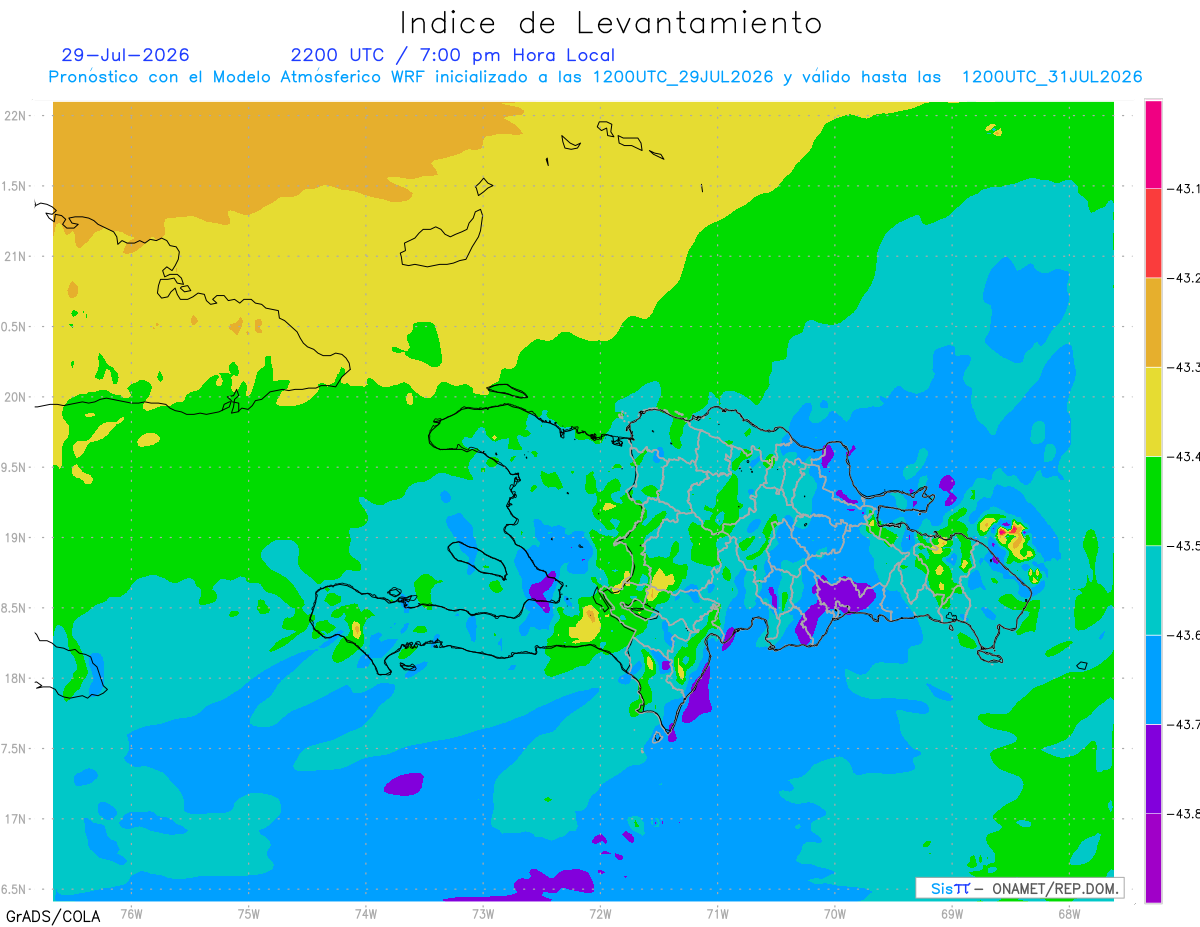Click the '22N' latitude label
1200x927 pixels.
coord(15,115)
